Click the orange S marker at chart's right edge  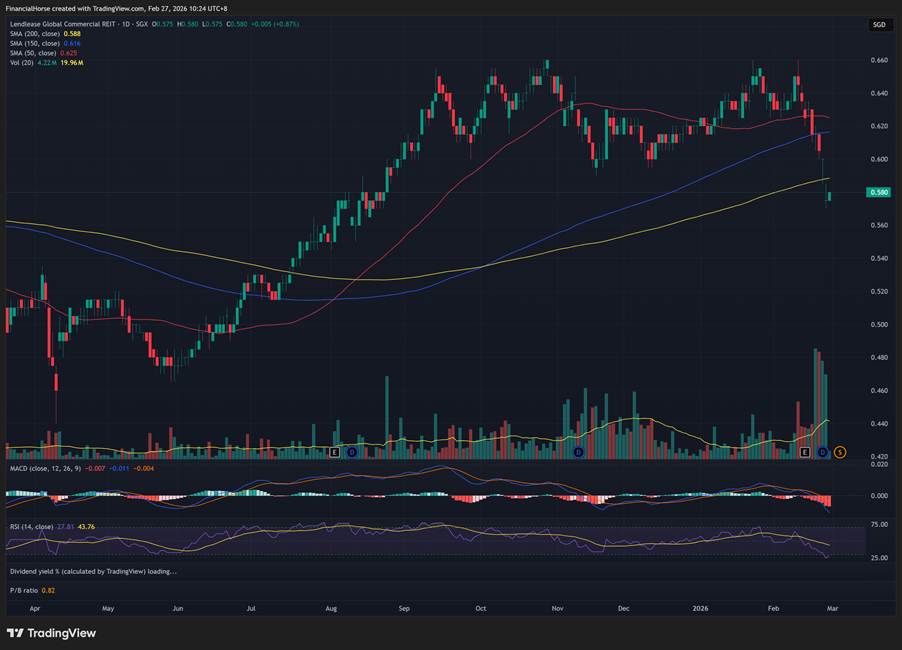pos(840,452)
